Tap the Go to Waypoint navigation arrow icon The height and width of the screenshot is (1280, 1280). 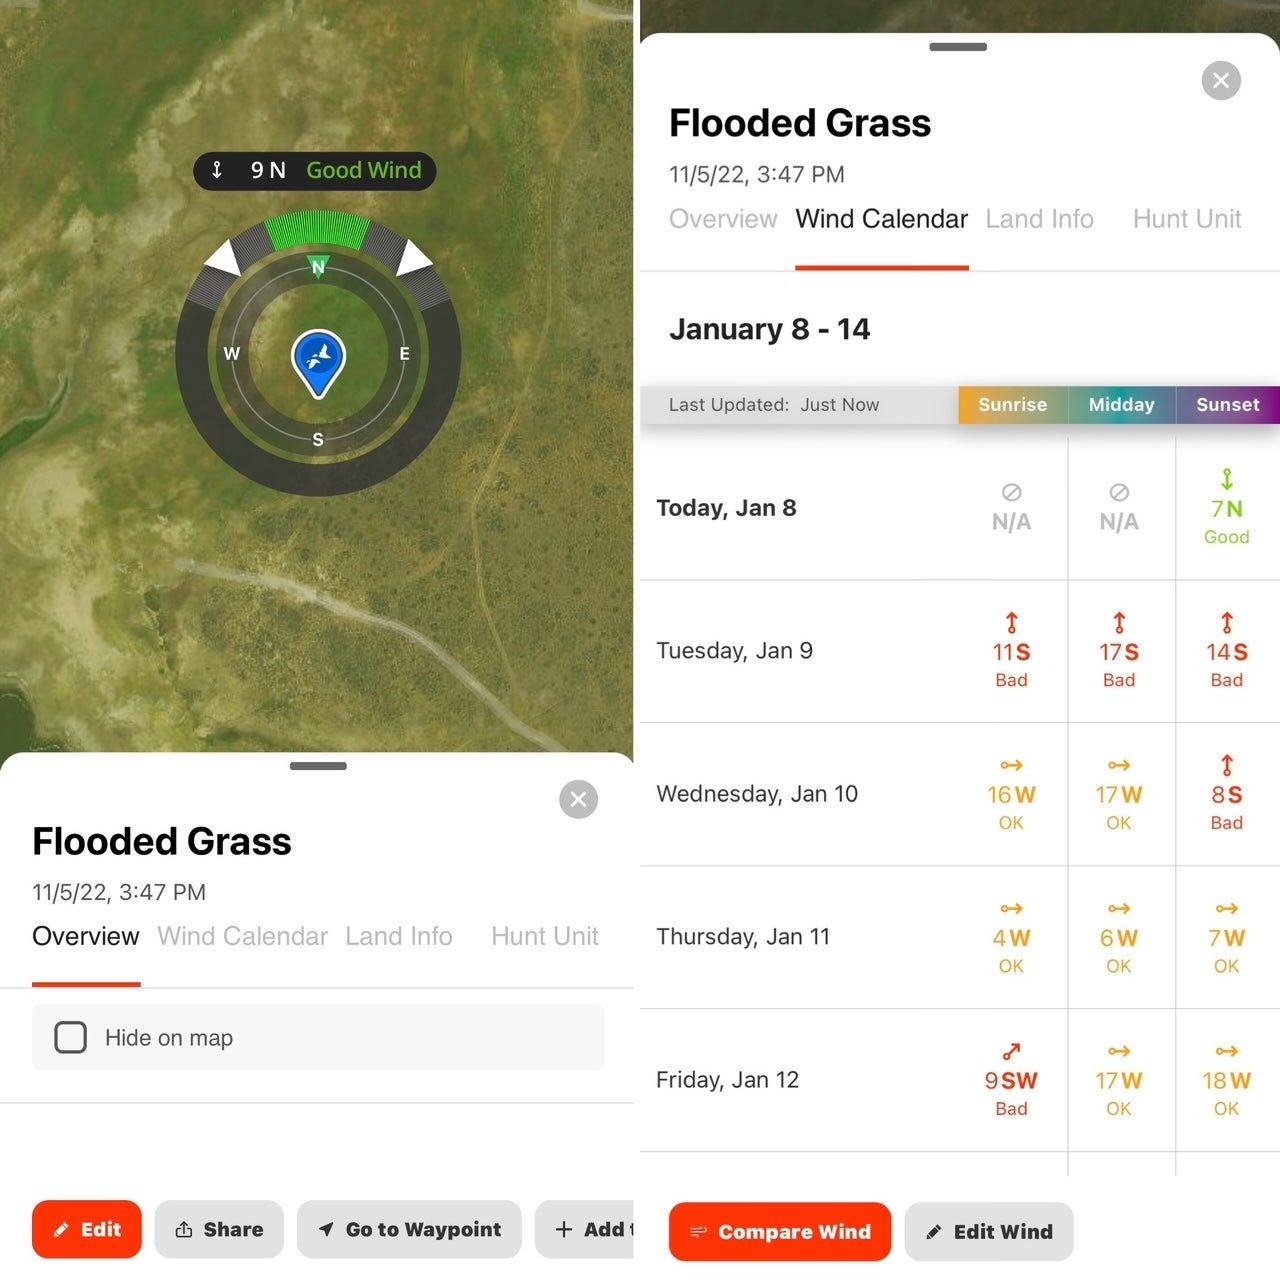(x=327, y=1229)
